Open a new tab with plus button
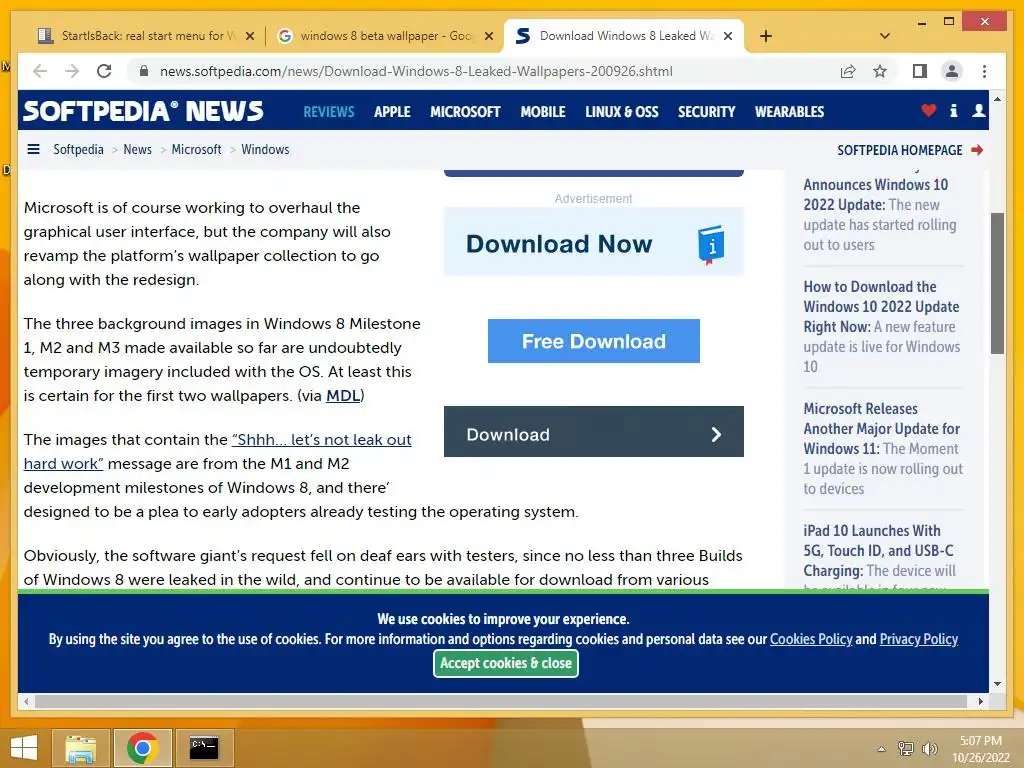The width and height of the screenshot is (1024, 768). pyautogui.click(x=766, y=36)
